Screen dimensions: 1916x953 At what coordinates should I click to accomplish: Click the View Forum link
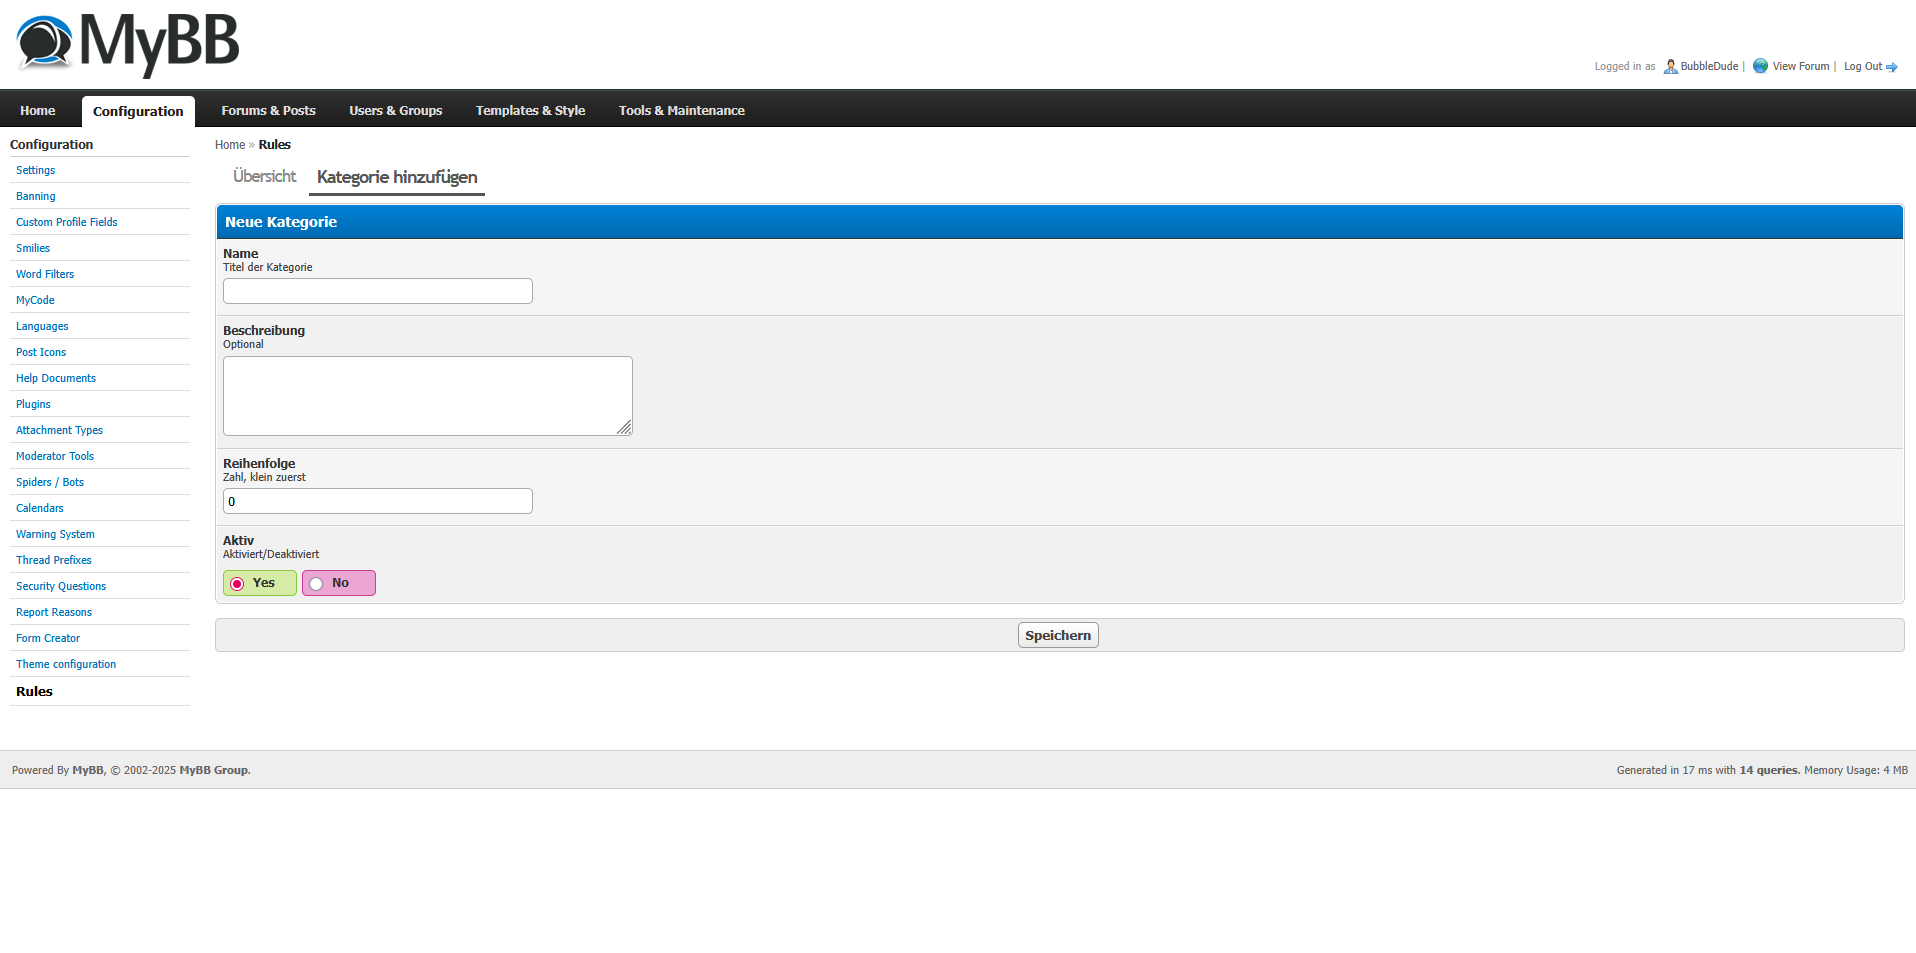(1800, 67)
